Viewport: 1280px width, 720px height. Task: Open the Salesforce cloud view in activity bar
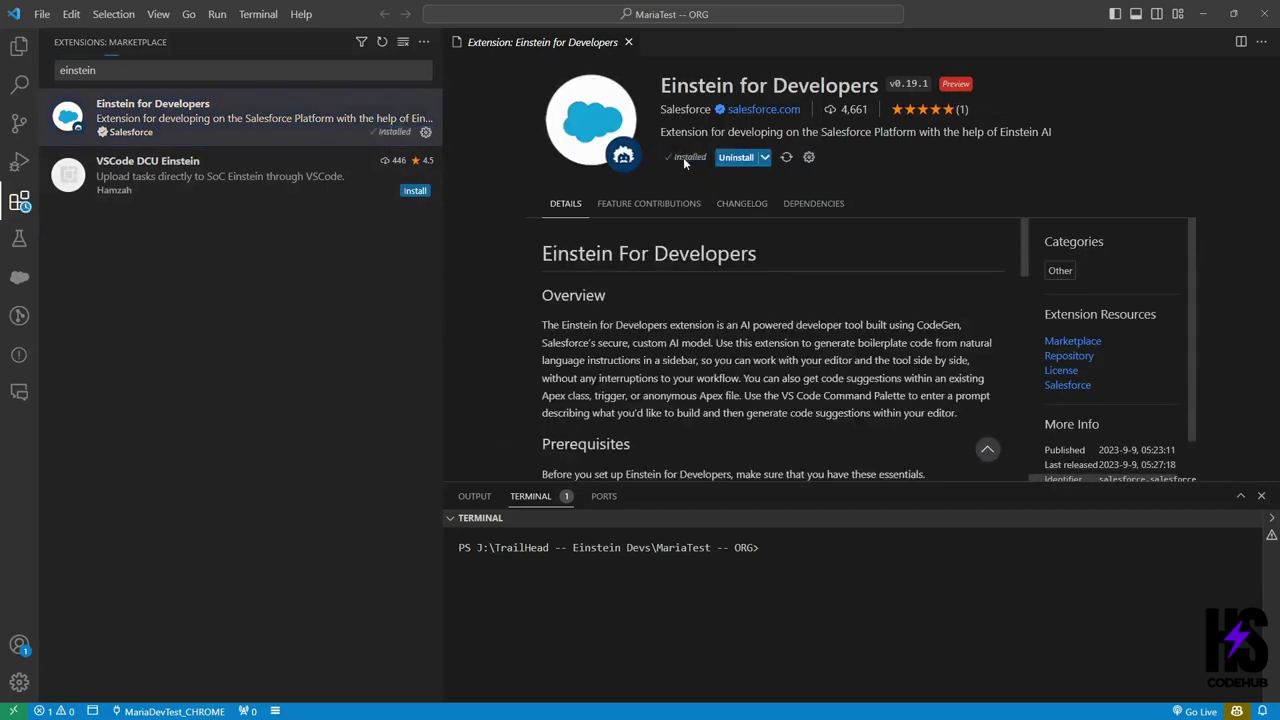point(19,277)
